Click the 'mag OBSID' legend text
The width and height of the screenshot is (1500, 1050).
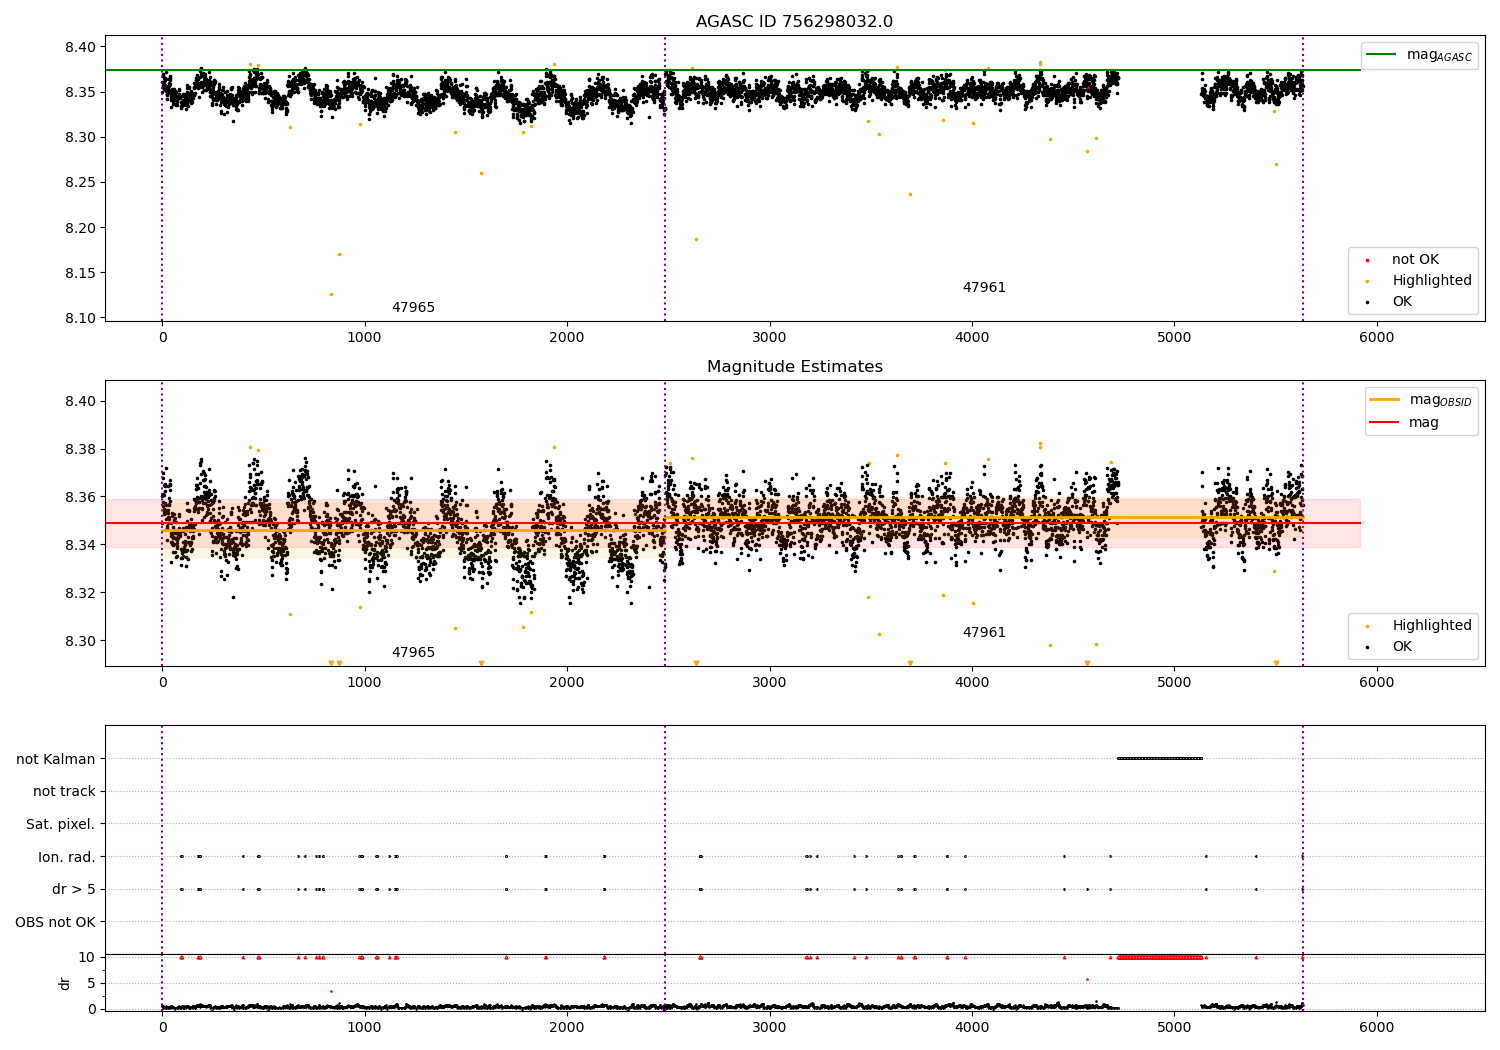pyautogui.click(x=1440, y=400)
